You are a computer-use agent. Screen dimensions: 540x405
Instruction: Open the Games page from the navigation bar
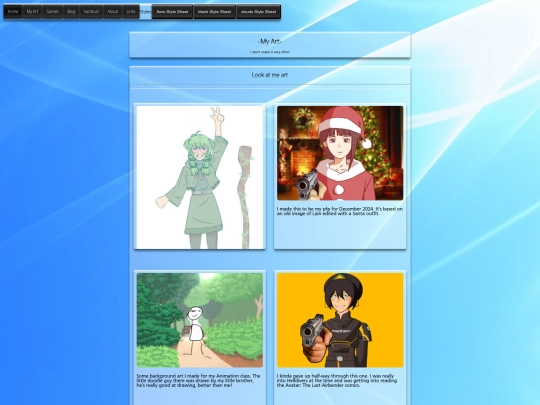tap(53, 11)
